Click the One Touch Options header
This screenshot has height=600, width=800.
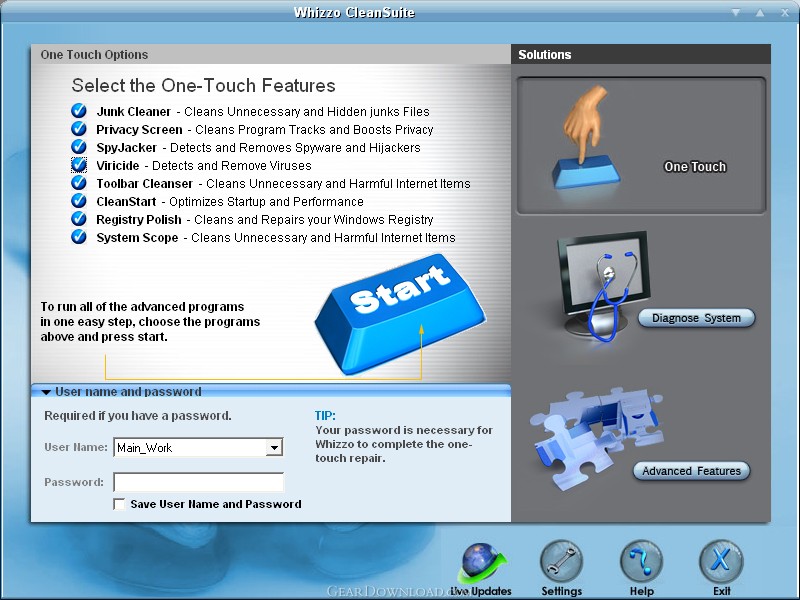pos(271,54)
